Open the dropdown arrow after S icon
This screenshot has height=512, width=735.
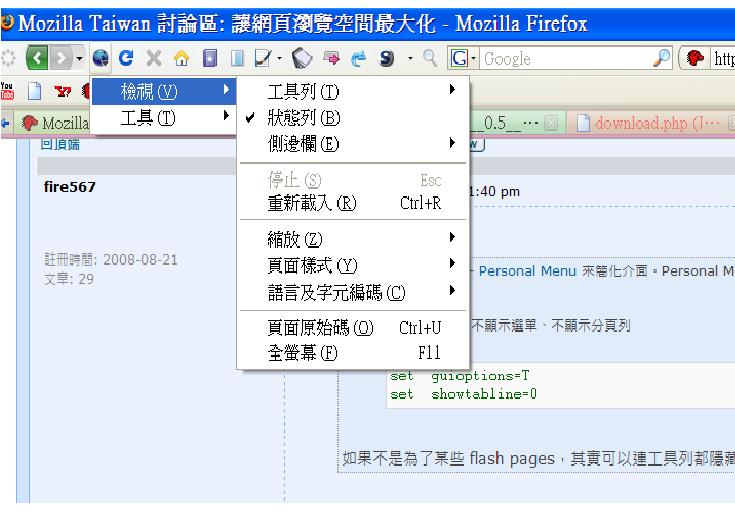410,59
